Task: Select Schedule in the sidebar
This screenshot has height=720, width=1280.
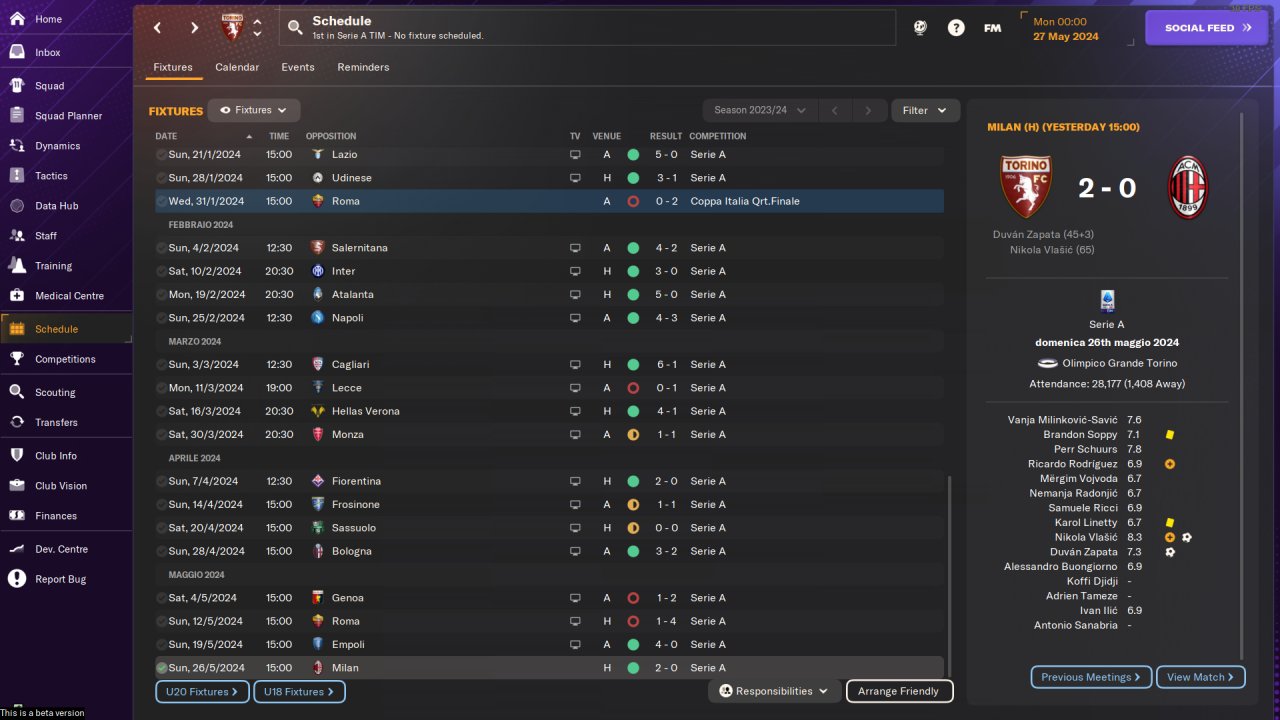Action: click(x=56, y=329)
